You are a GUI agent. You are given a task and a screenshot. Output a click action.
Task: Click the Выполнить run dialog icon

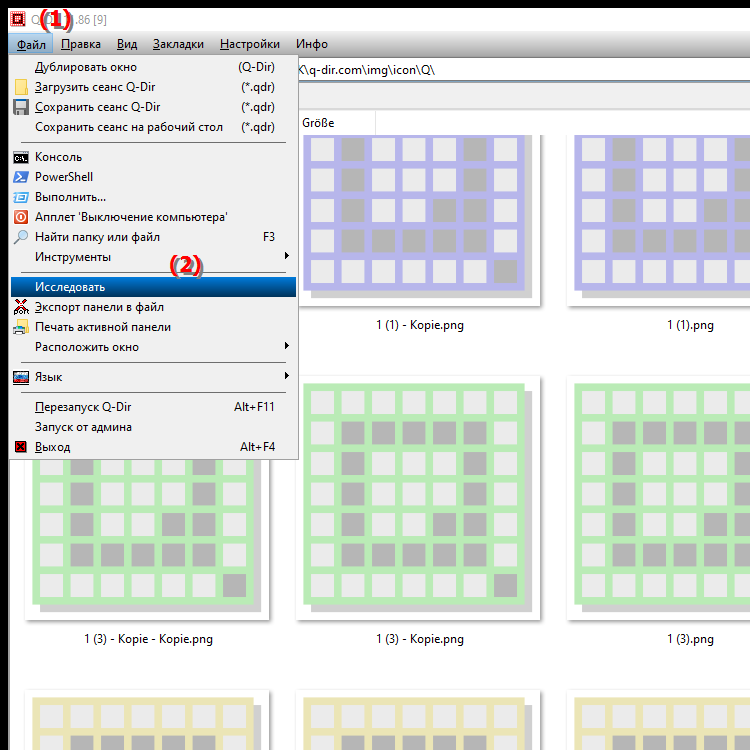pyautogui.click(x=21, y=197)
